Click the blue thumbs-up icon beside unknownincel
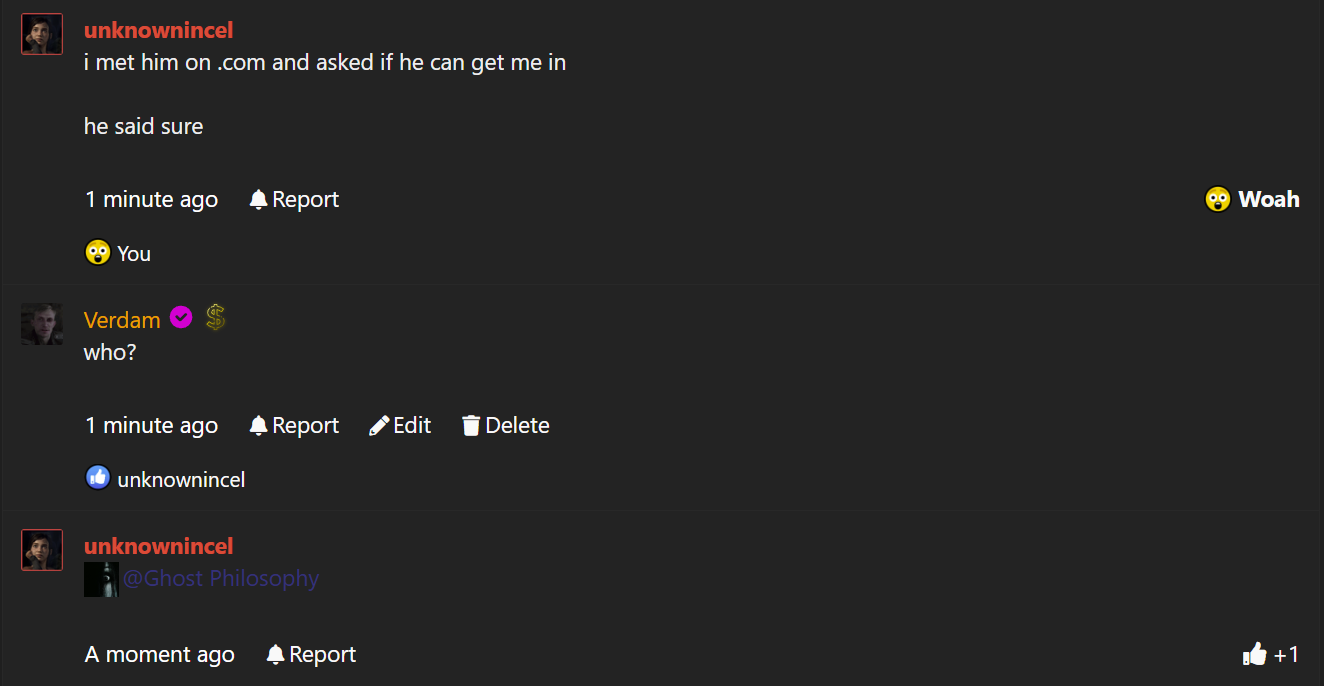 click(98, 478)
